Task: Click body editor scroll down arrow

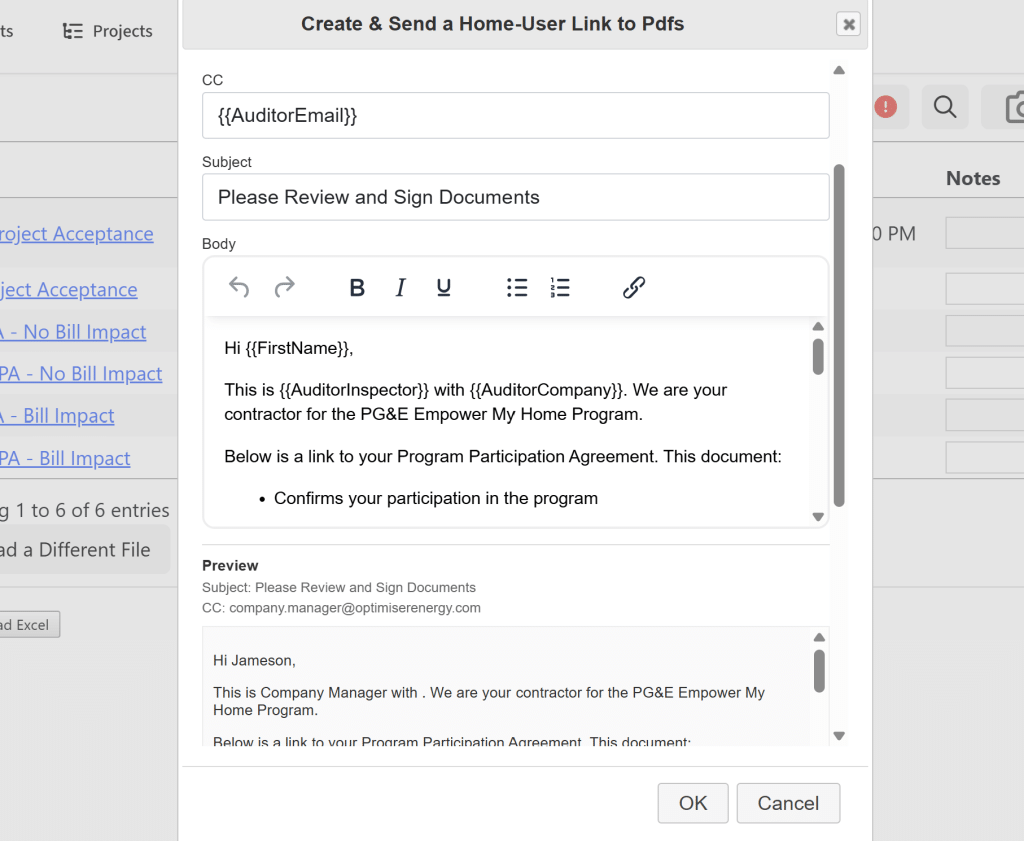Action: pos(818,516)
